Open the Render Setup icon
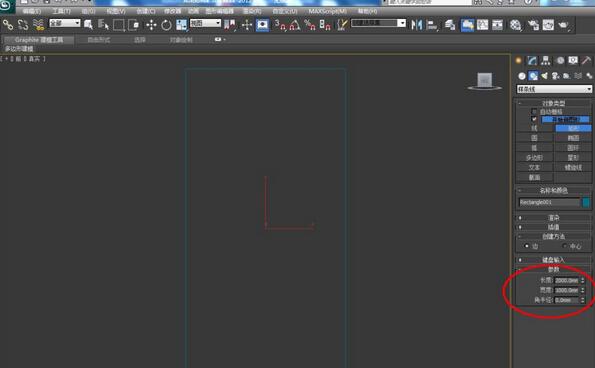 (x=533, y=25)
